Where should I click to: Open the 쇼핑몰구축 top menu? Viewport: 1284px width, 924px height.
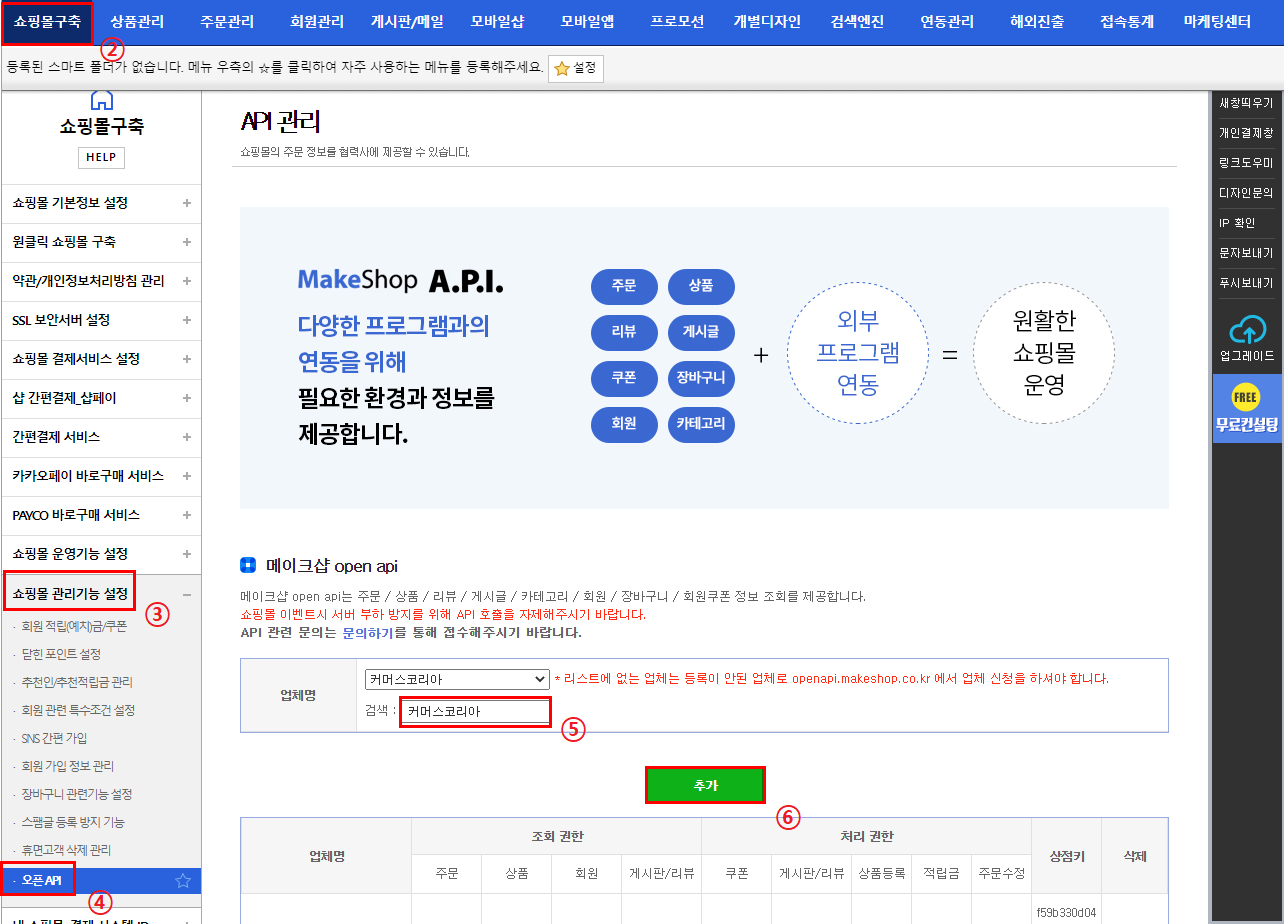48,22
